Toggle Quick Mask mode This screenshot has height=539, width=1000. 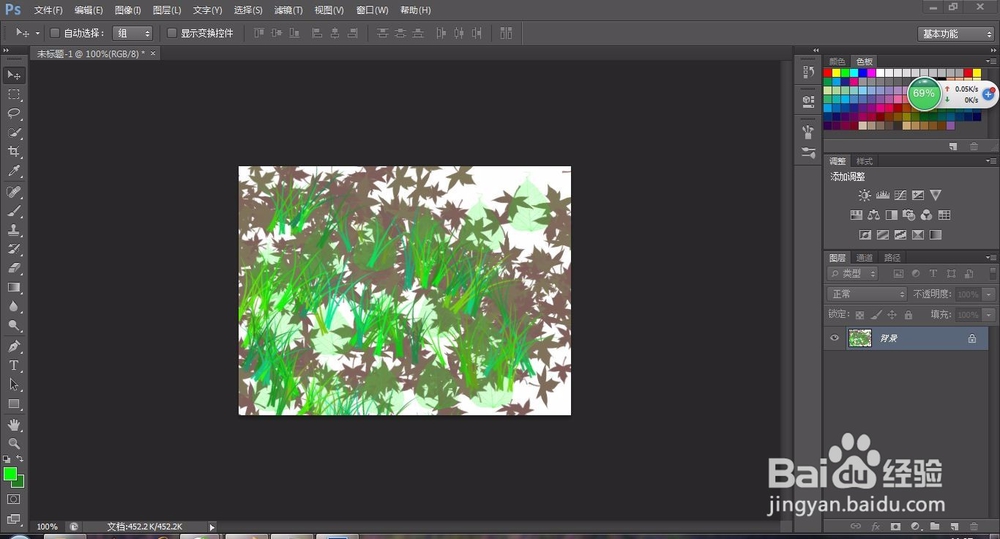[14, 499]
